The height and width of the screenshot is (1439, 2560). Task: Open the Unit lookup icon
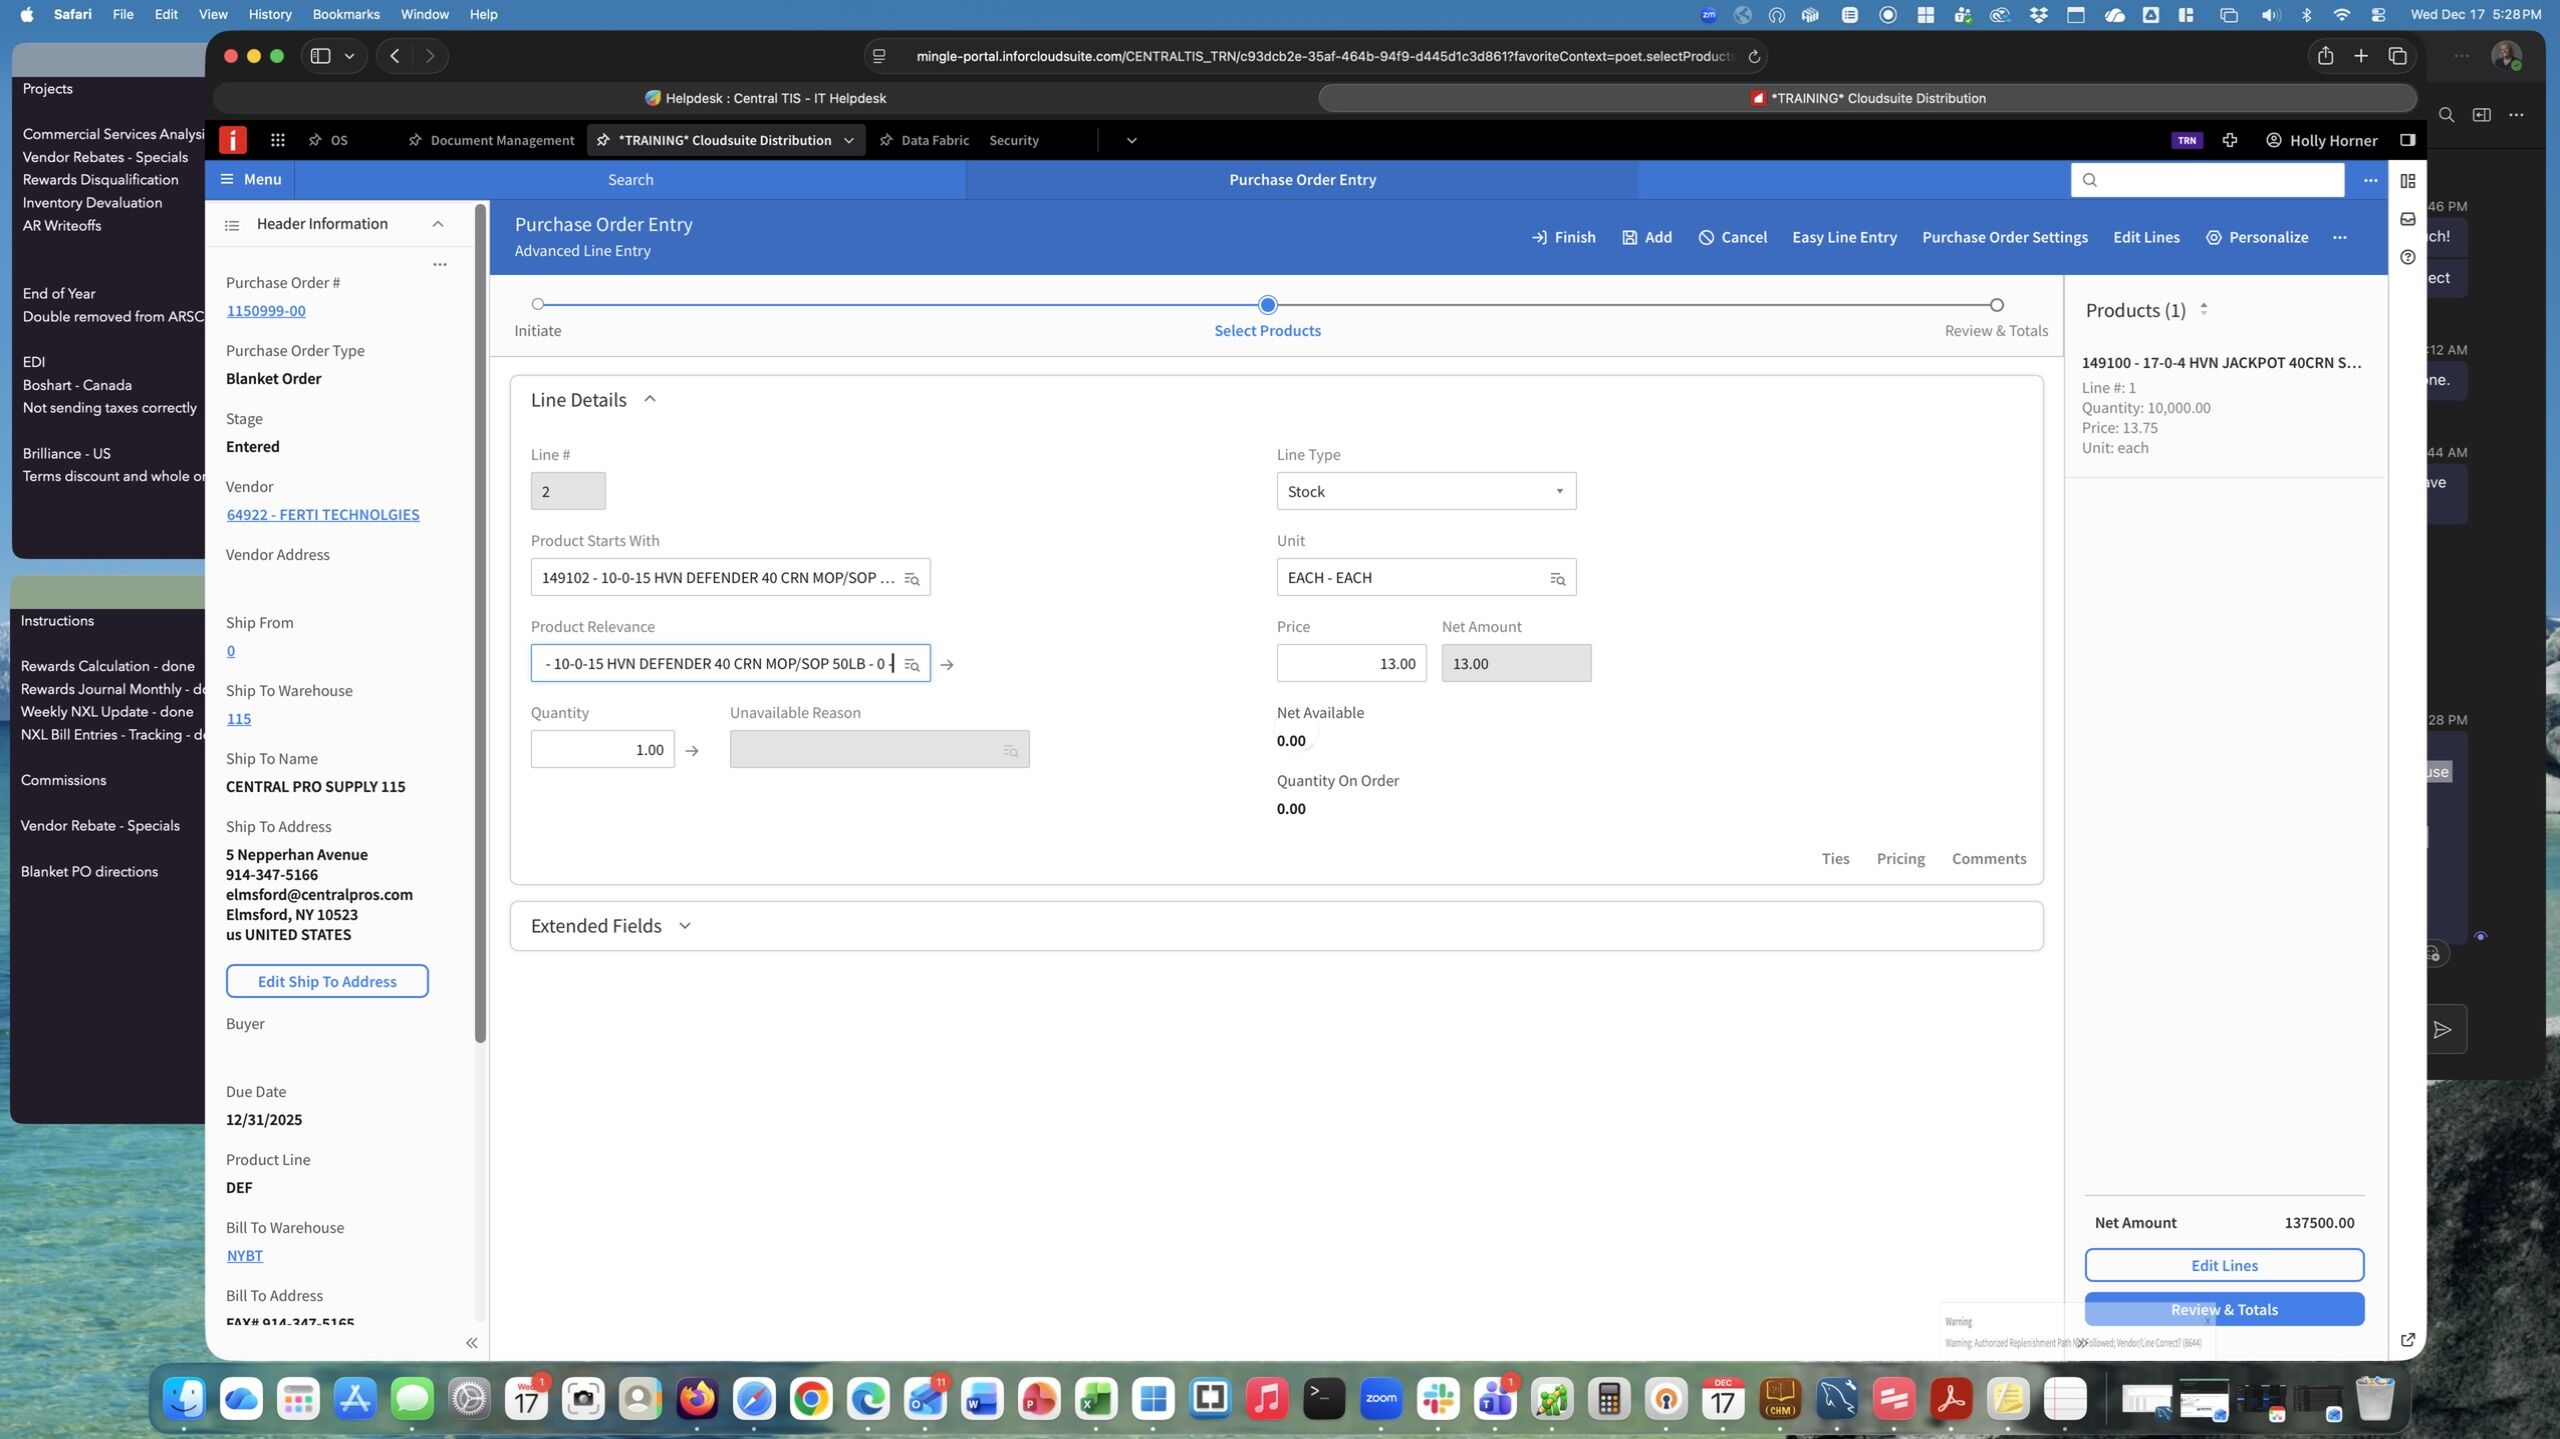[x=1557, y=578]
